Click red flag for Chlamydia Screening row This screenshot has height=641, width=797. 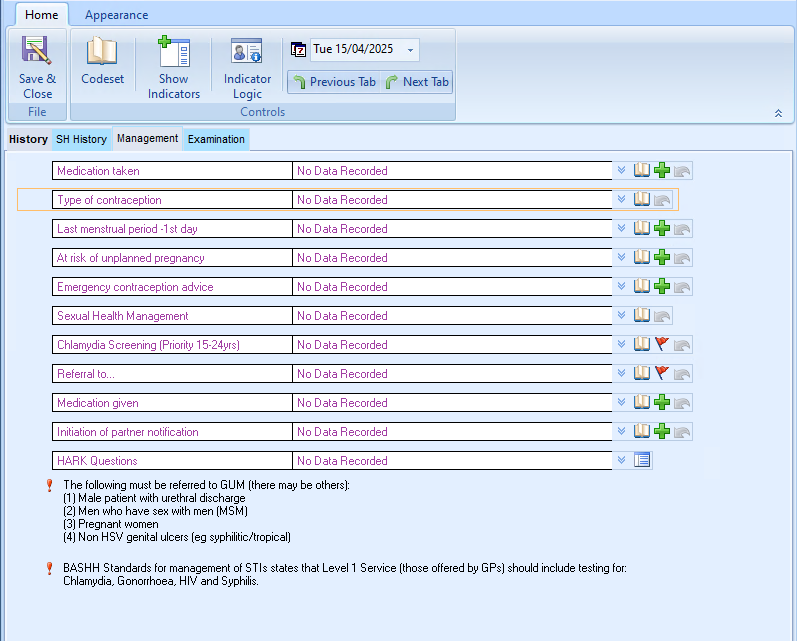pos(662,344)
